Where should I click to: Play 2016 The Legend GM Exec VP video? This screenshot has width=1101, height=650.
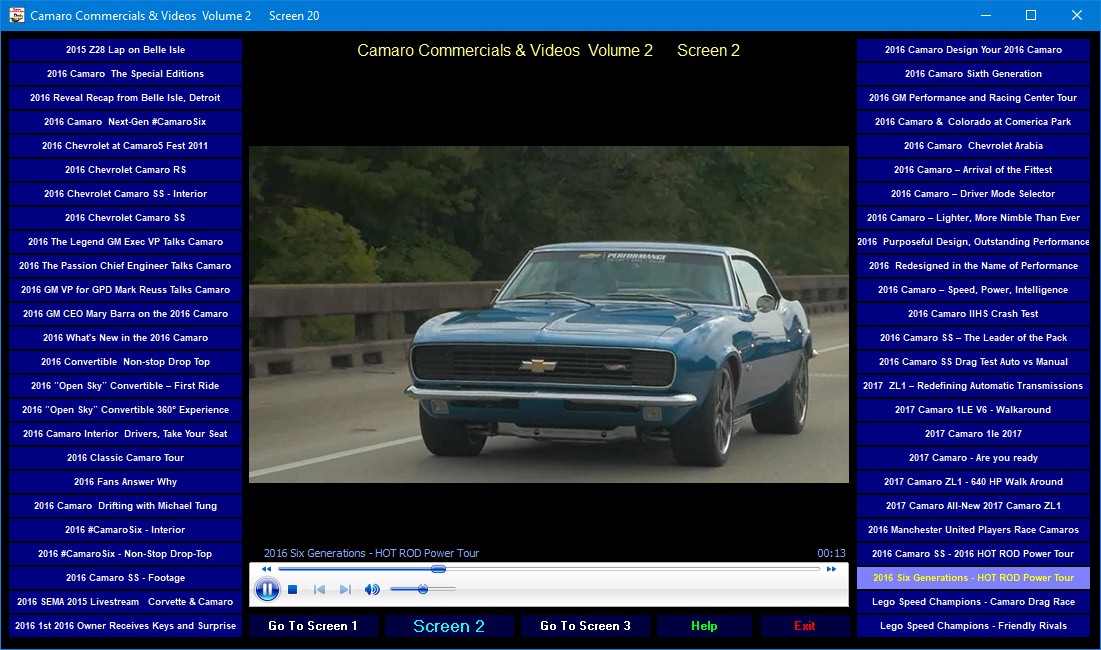coord(126,241)
